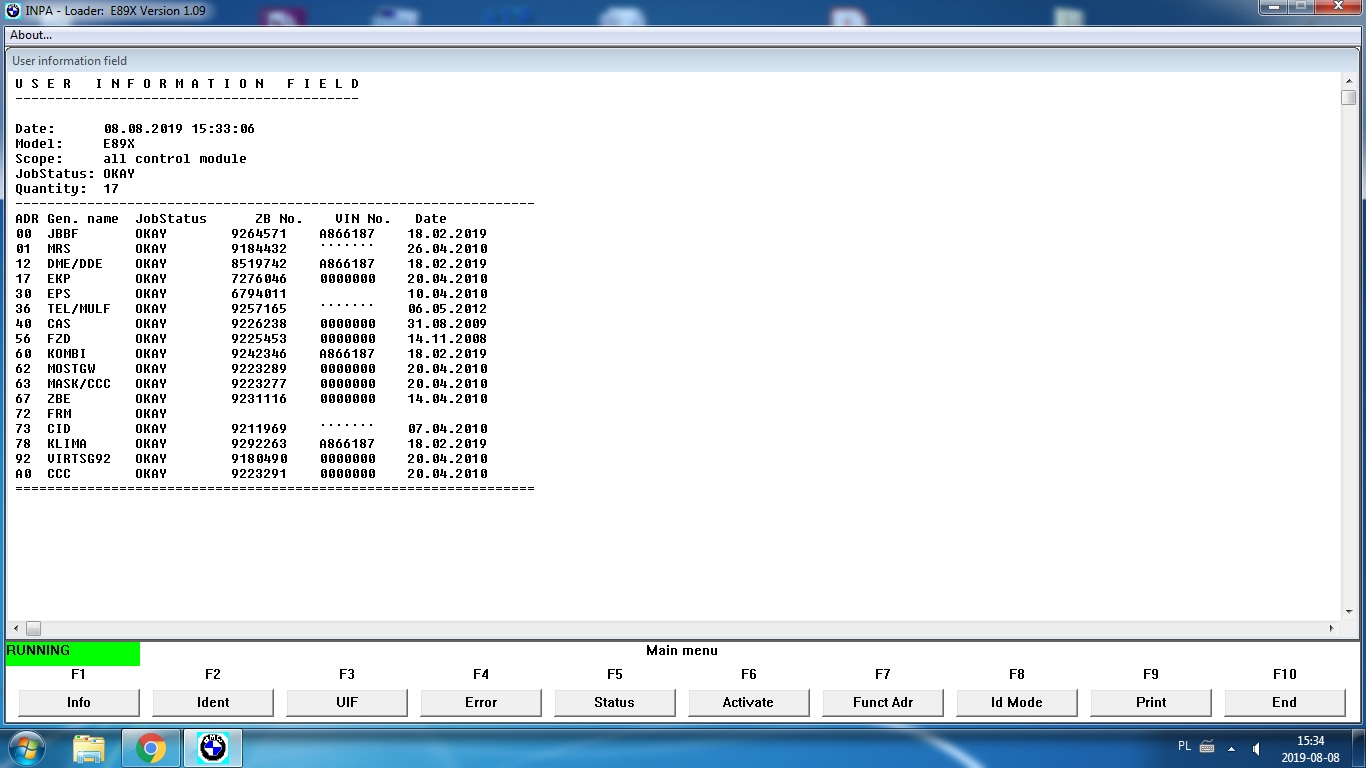This screenshot has width=1366, height=768.
Task: Click the CID module name
Action: click(x=59, y=429)
